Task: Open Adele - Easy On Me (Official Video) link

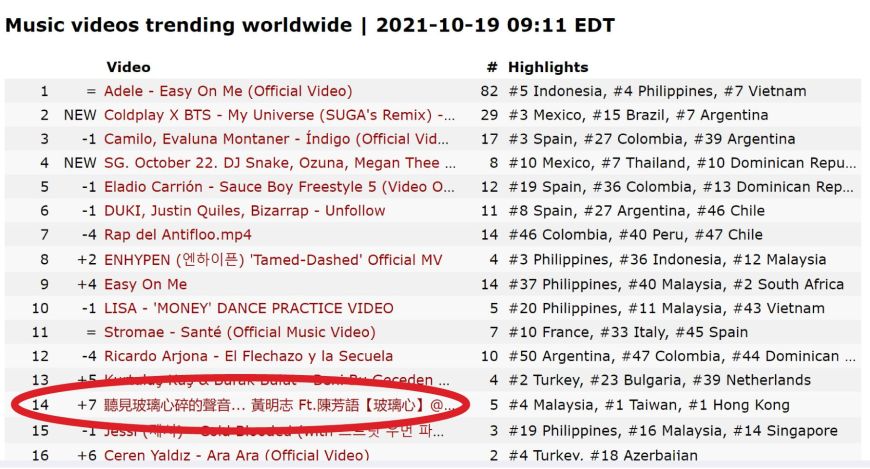Action: point(228,91)
